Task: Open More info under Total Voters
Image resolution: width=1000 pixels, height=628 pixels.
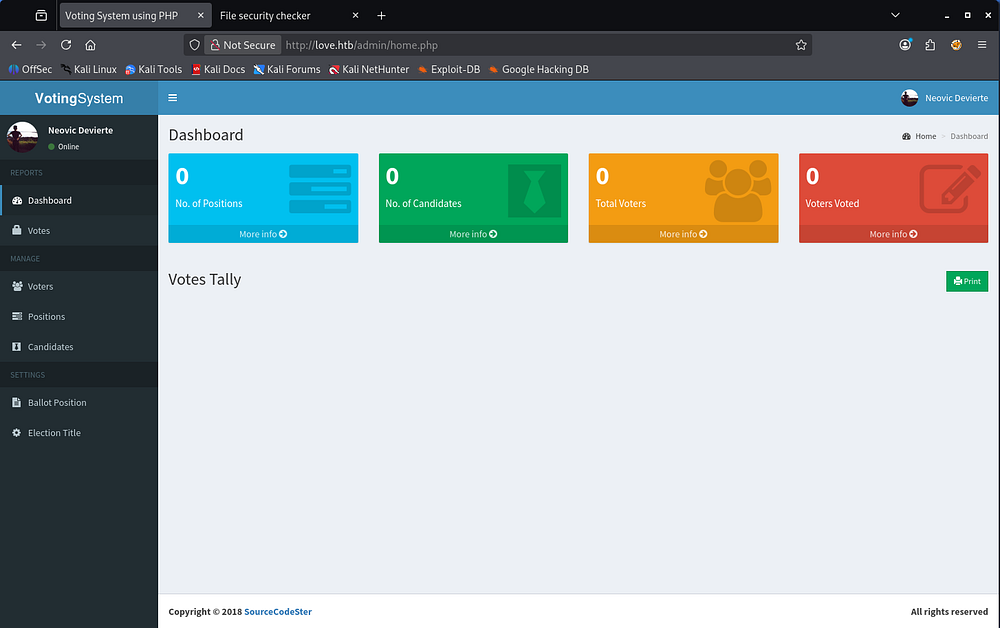Action: pyautogui.click(x=683, y=234)
